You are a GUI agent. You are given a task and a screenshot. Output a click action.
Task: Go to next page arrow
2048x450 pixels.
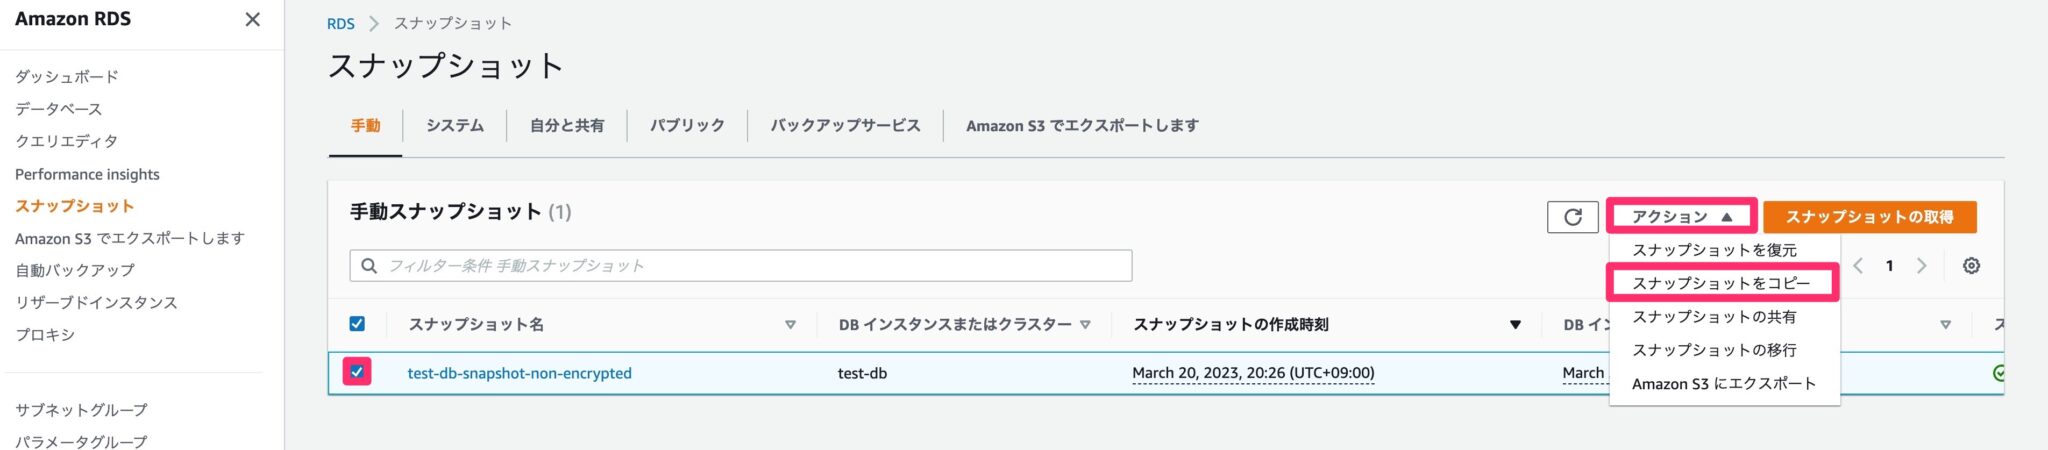tap(1921, 266)
